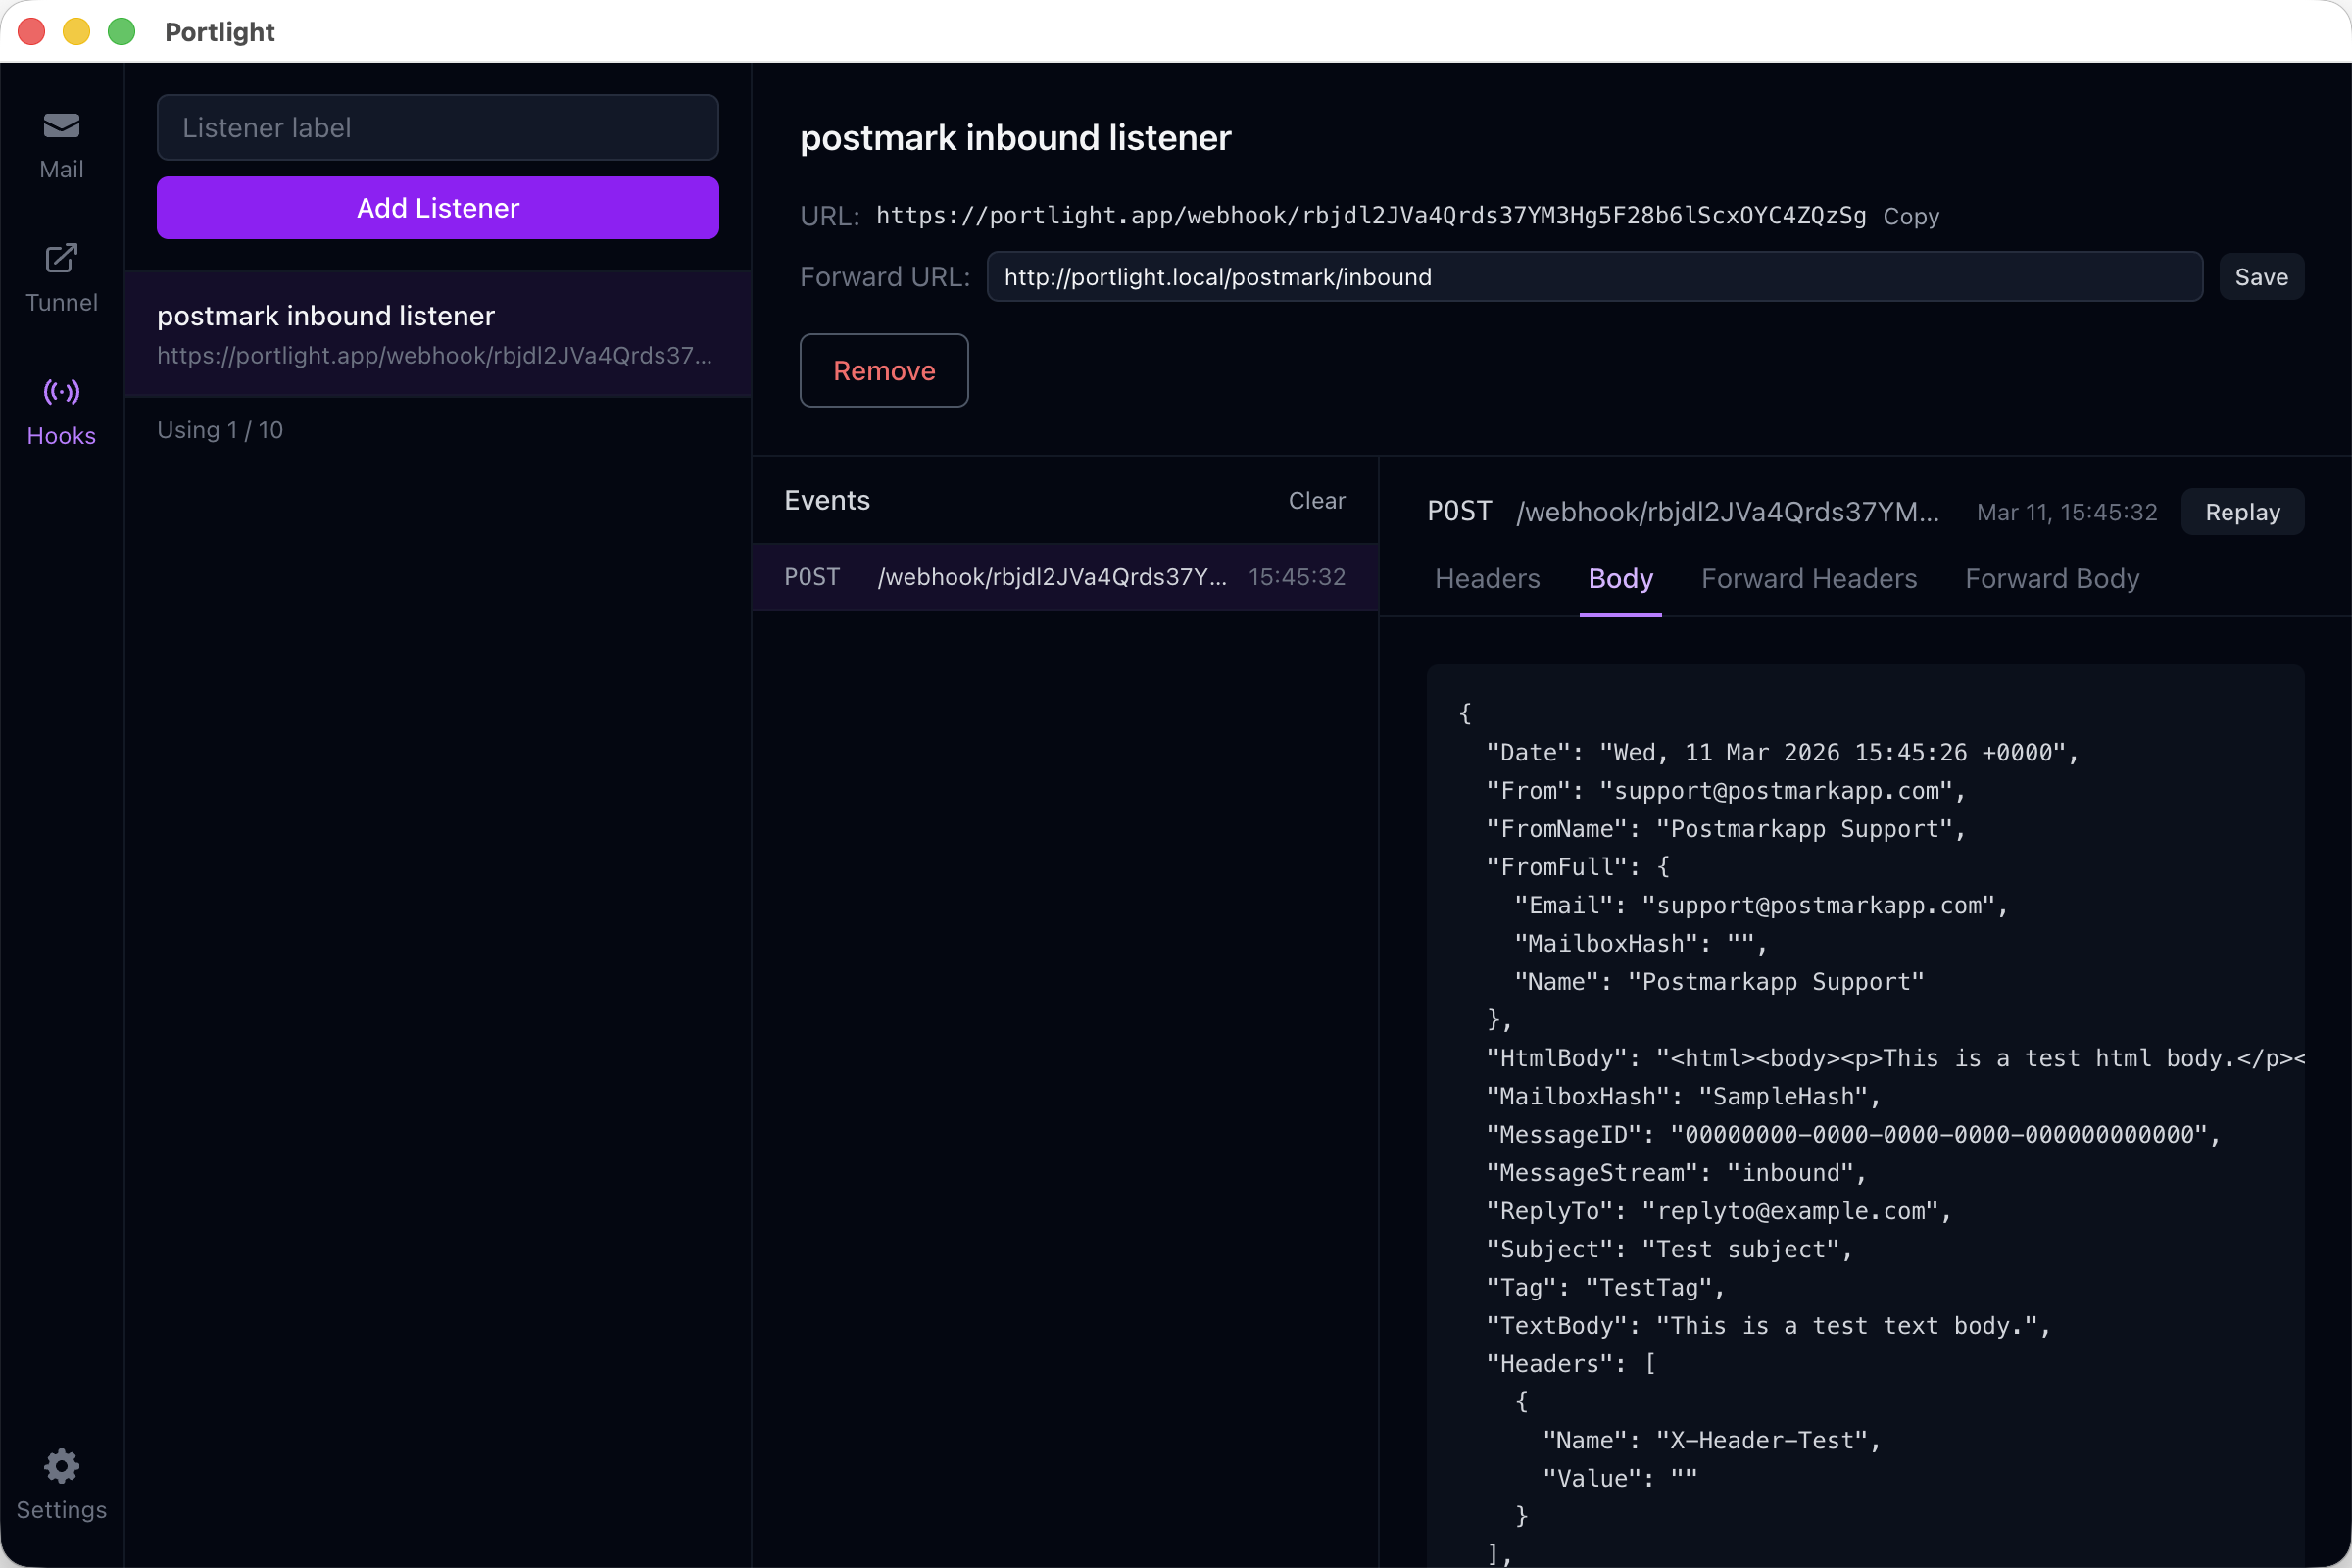Switch to the Headers tab
The width and height of the screenshot is (2352, 1568).
click(1487, 579)
